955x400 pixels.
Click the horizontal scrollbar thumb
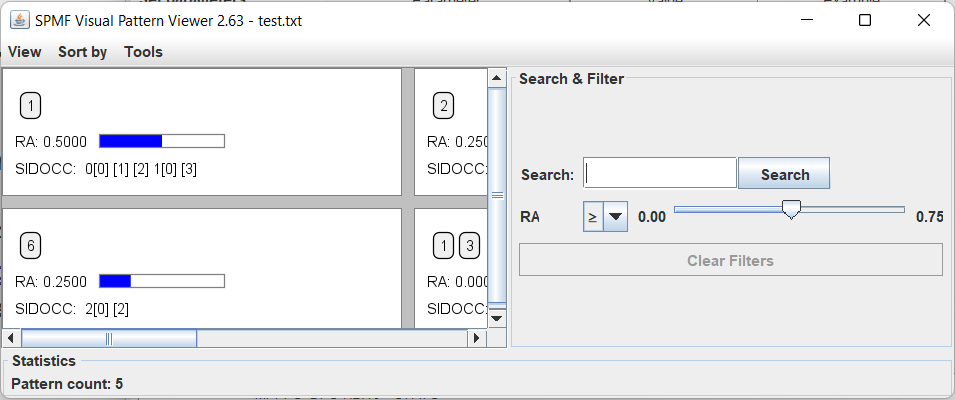(109, 338)
